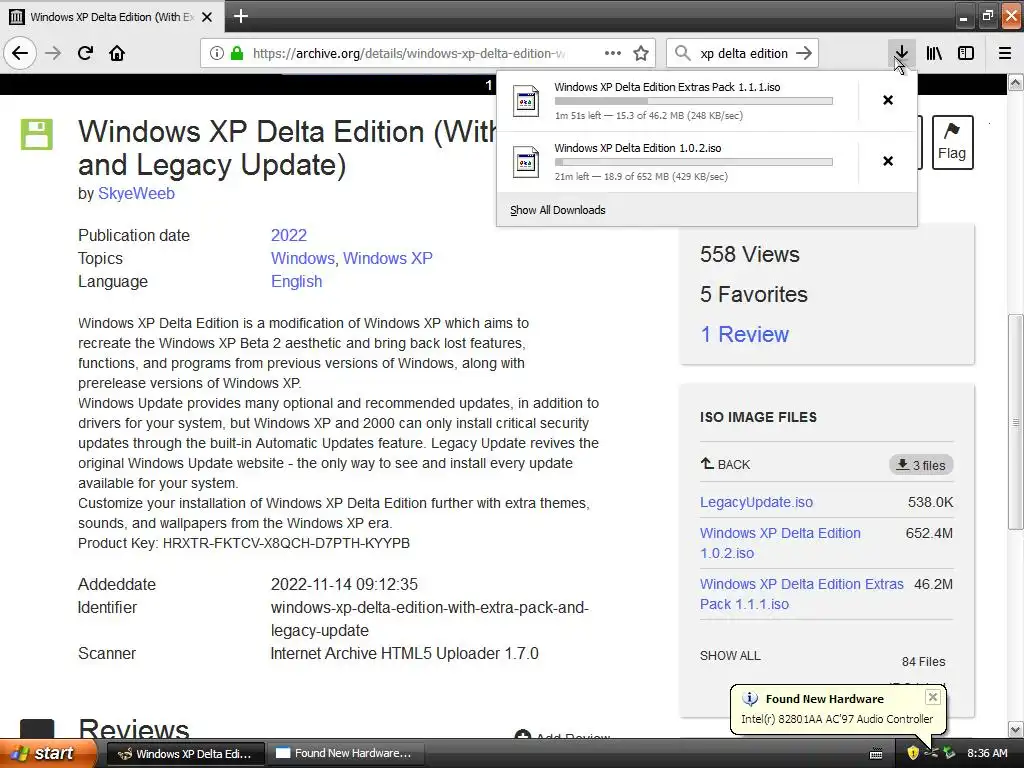Click the network connection tray icon

[949, 754]
